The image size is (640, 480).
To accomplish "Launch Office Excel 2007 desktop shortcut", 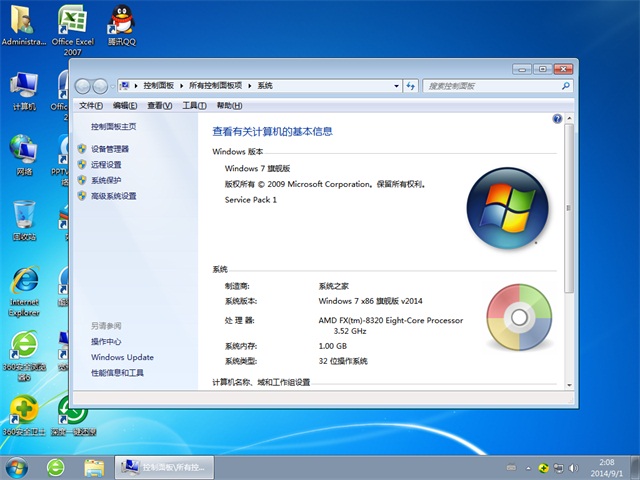I will pos(73,29).
